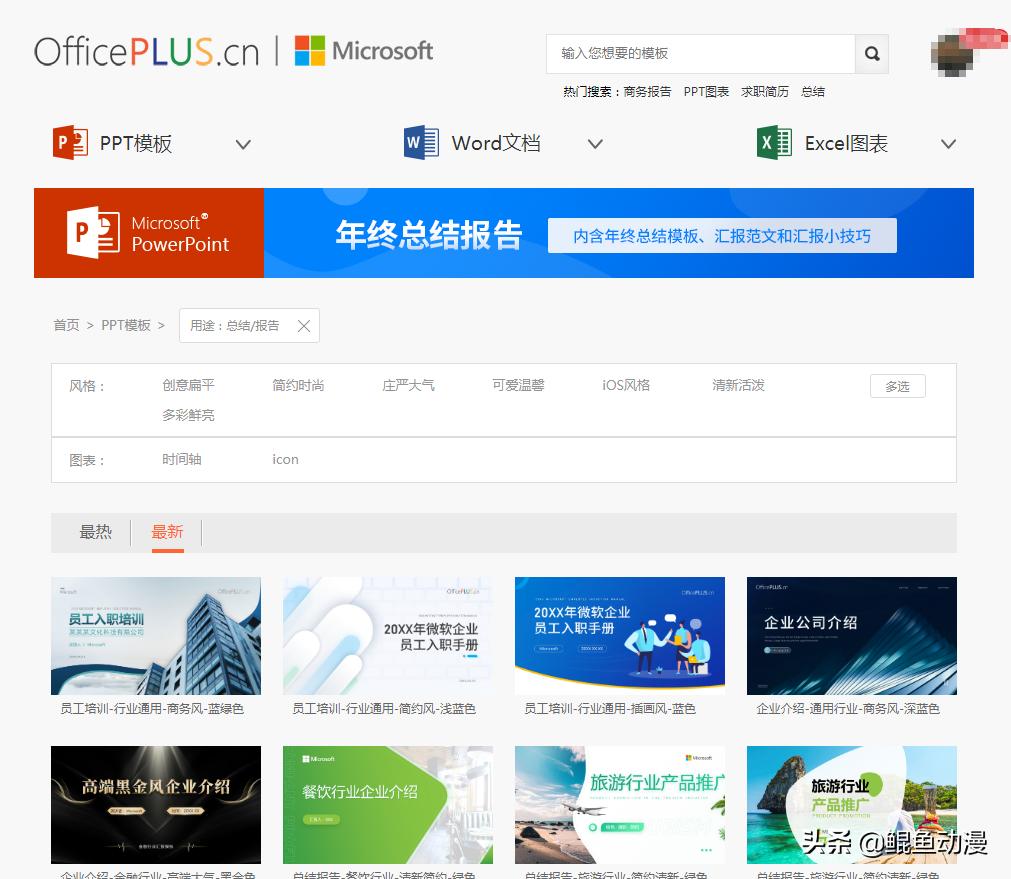Go to 首页 in the breadcrumb
The image size is (1011, 879).
click(x=66, y=325)
